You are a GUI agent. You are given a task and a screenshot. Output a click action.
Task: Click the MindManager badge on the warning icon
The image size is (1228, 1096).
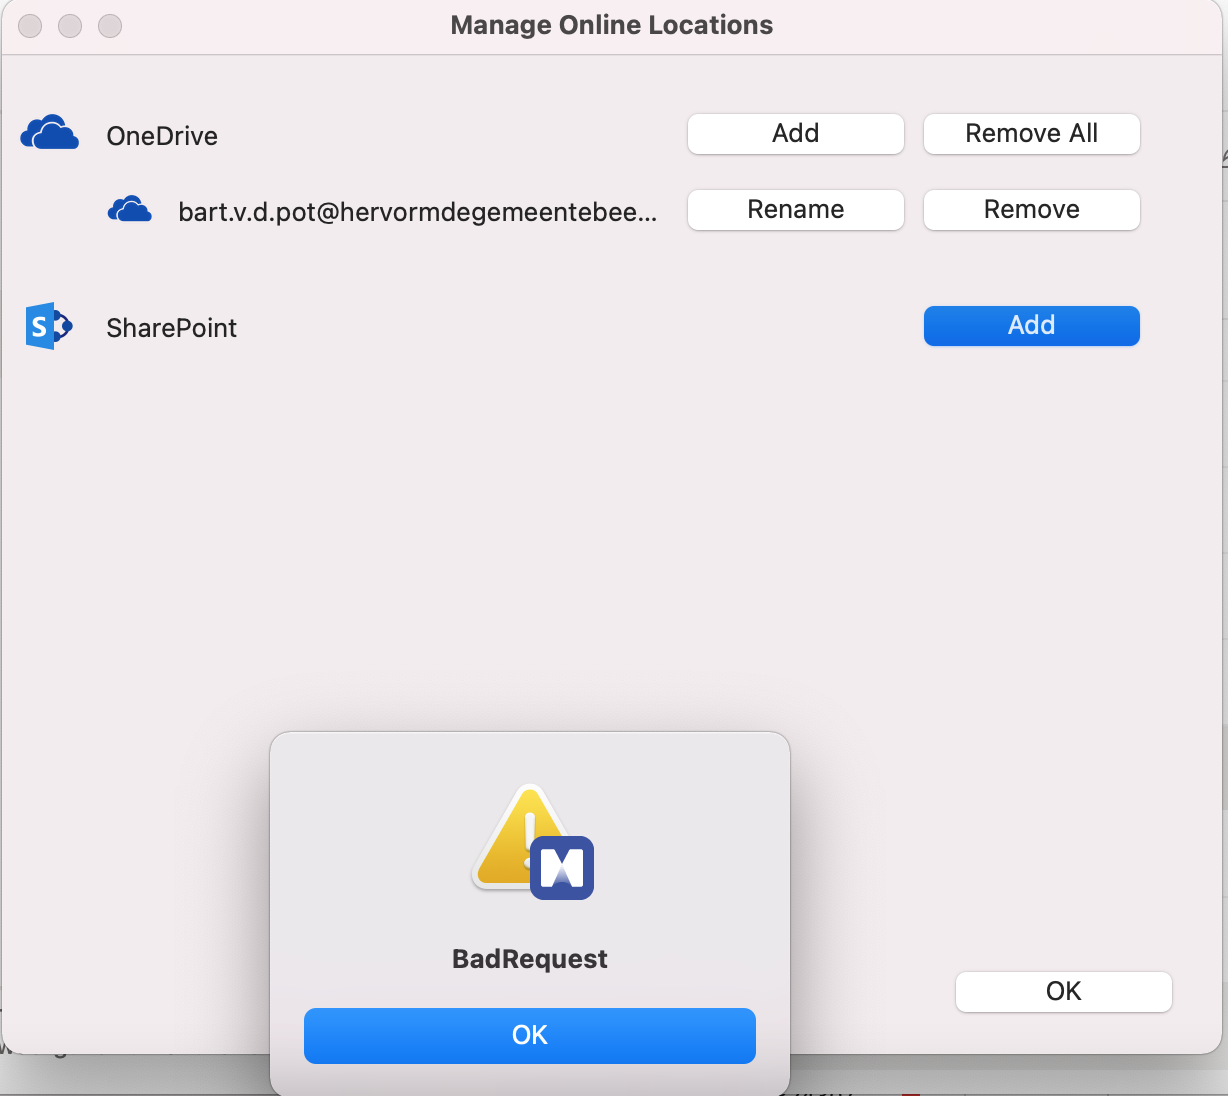click(x=562, y=868)
